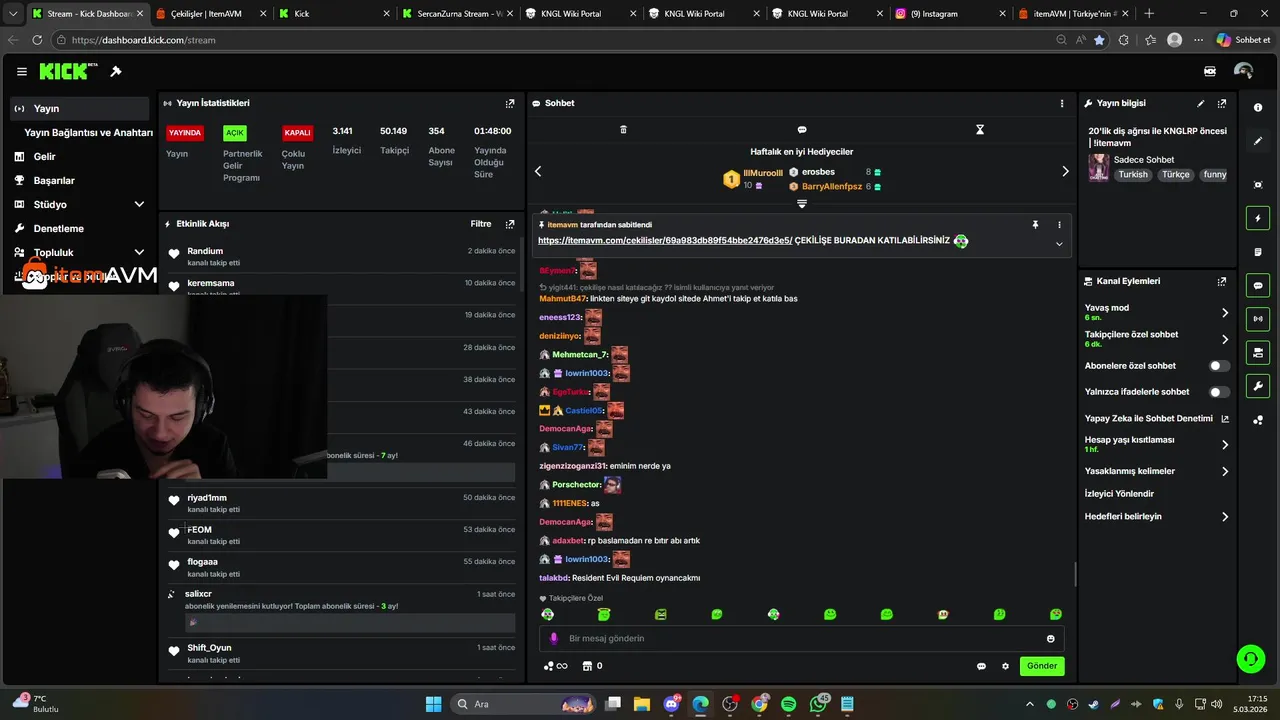Go to previous gifters slide with left arrow
Image resolution: width=1280 pixels, height=720 pixels.
click(x=538, y=171)
